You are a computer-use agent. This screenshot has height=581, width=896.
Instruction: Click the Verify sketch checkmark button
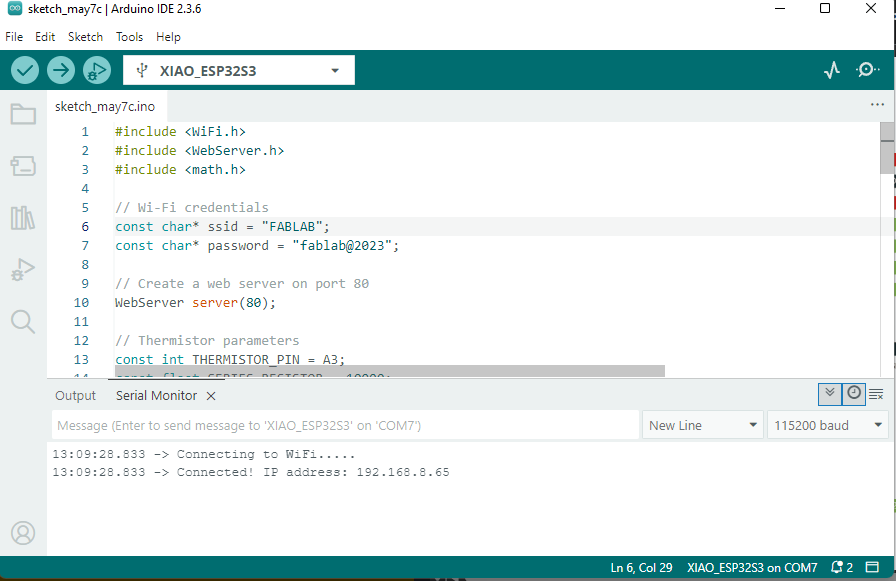coord(25,70)
